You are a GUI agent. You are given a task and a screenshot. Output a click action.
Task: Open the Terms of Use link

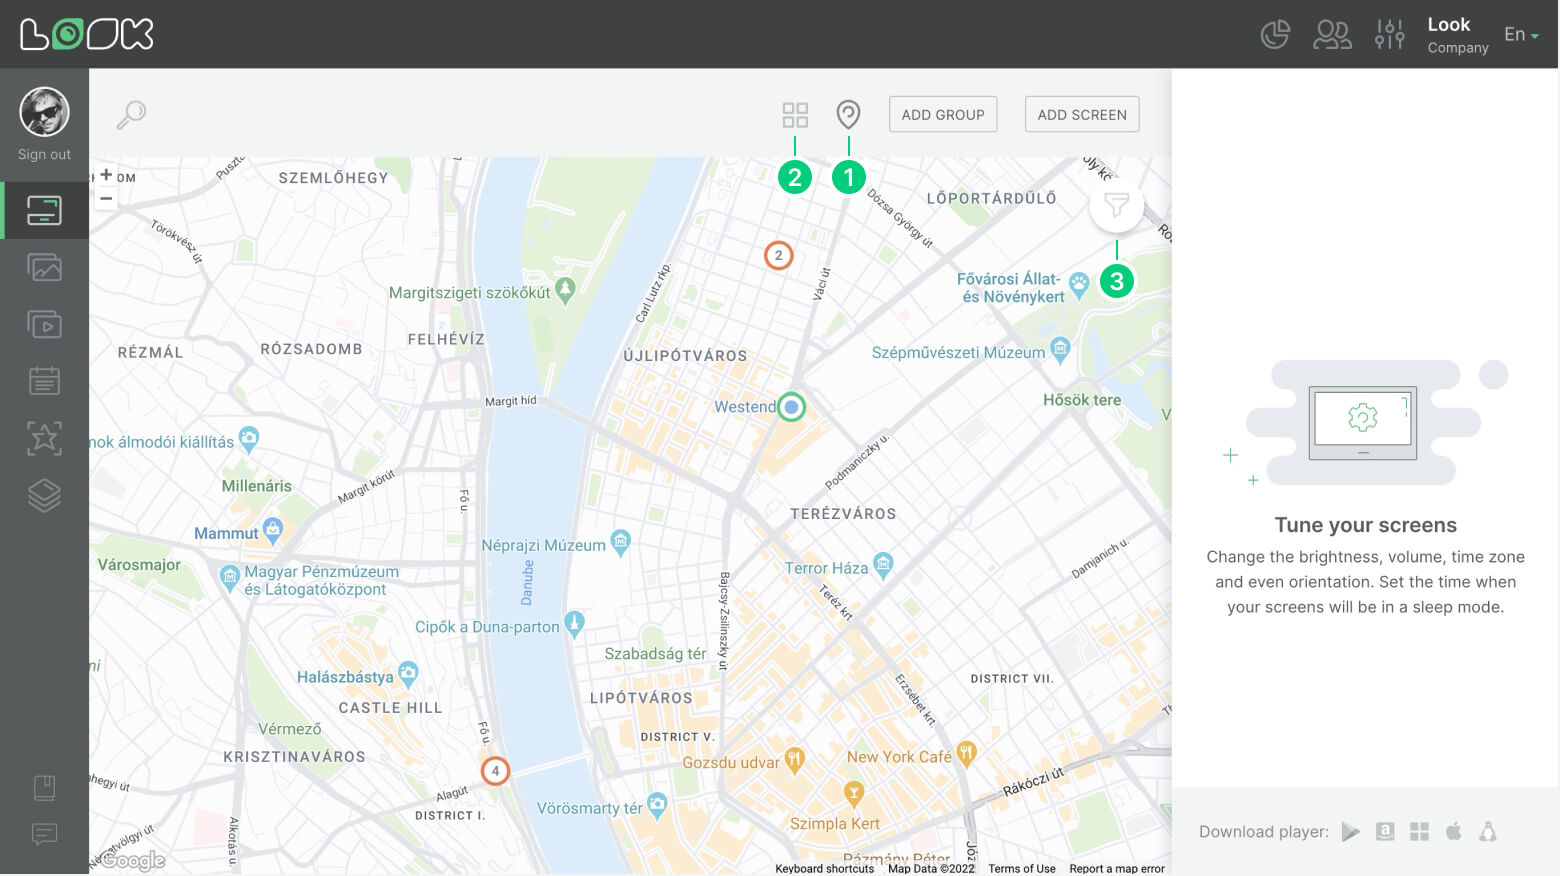[x=1021, y=868]
